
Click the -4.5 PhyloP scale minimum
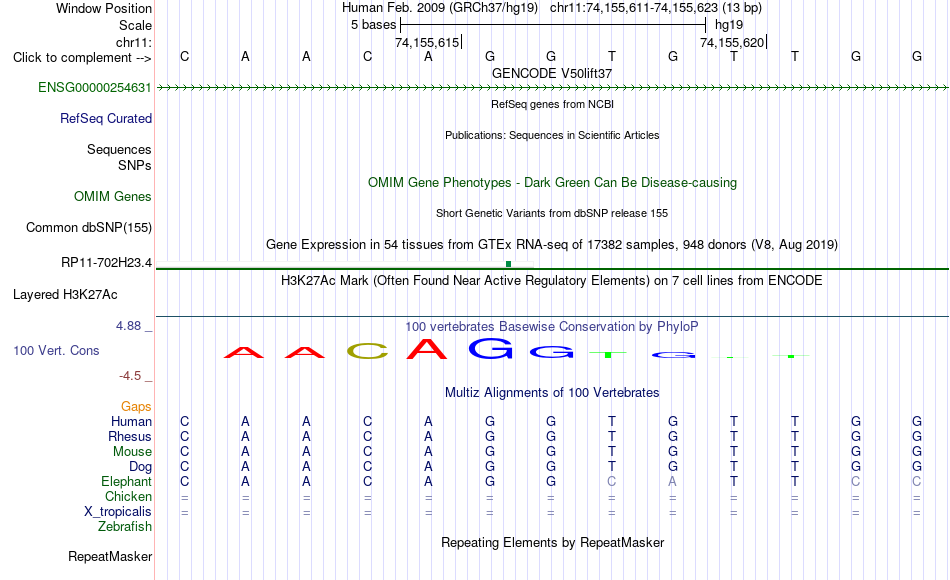(130, 376)
